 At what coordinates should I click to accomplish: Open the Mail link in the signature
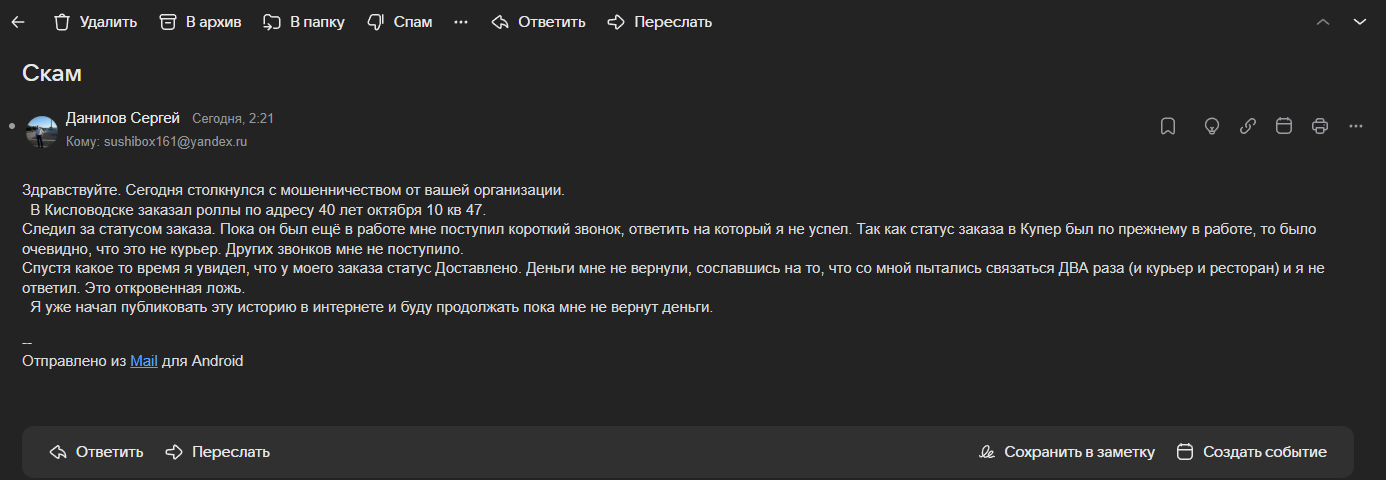(x=144, y=361)
